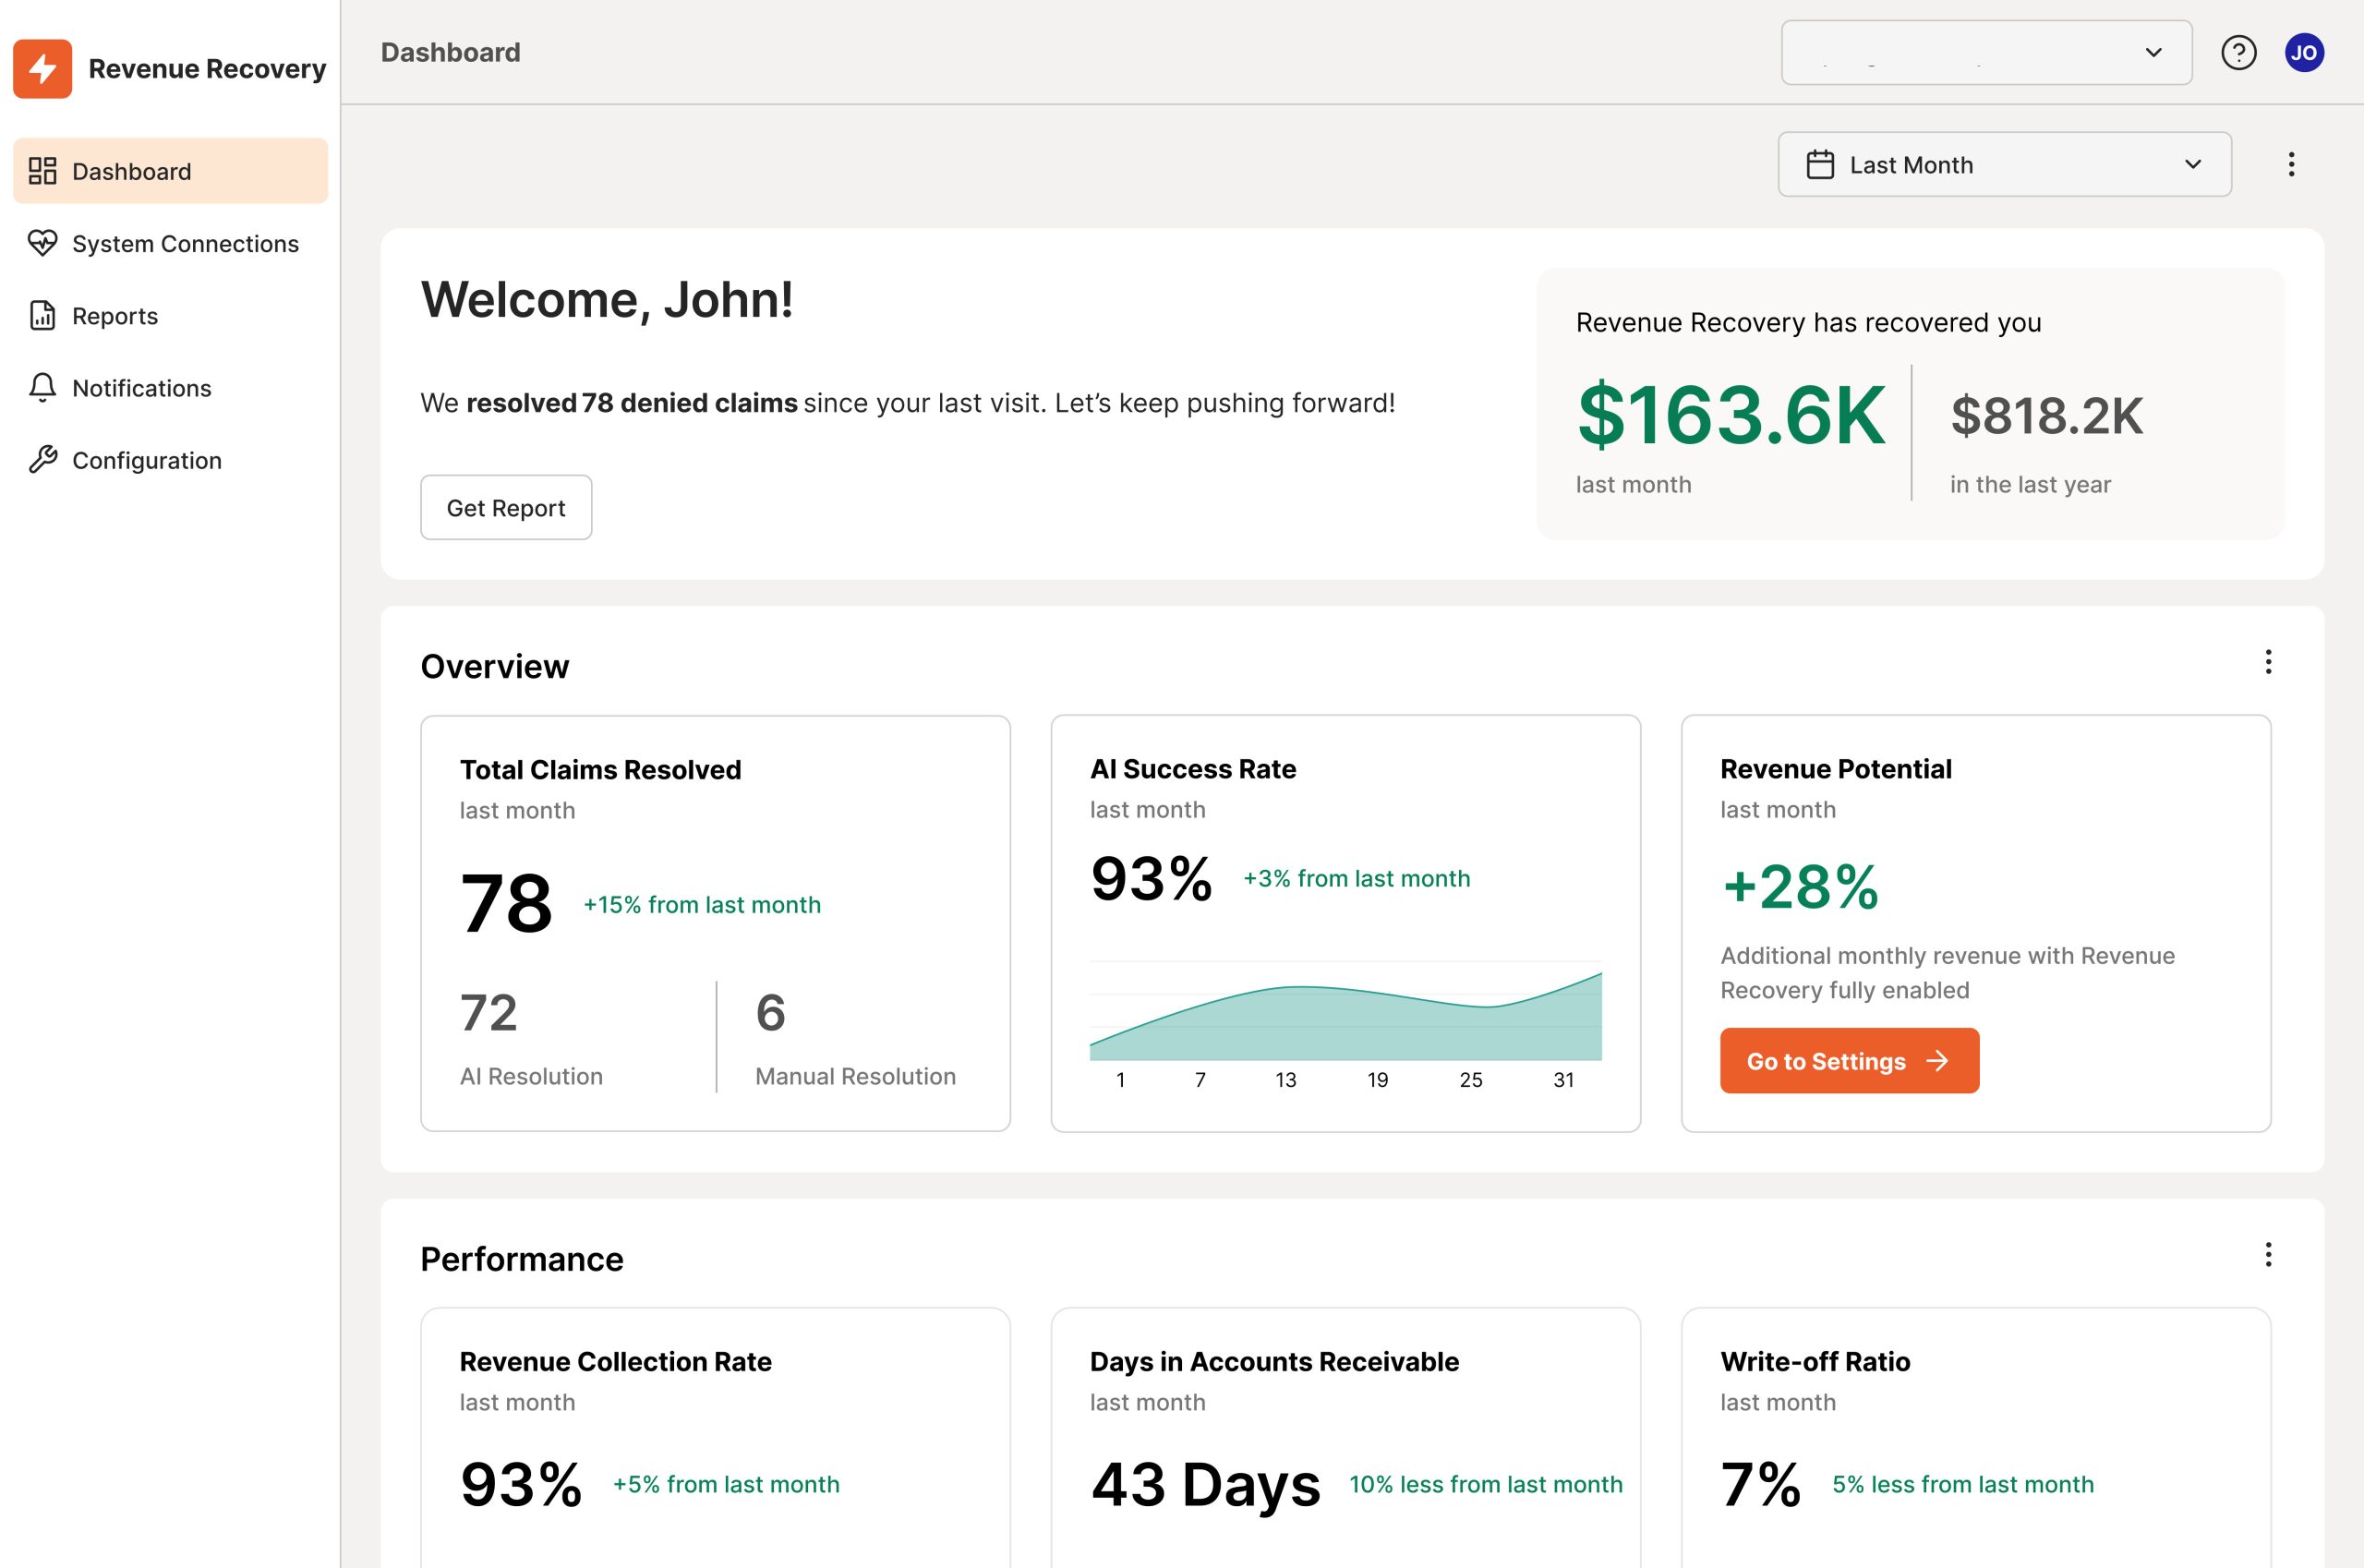Click the JO user avatar

[2303, 52]
